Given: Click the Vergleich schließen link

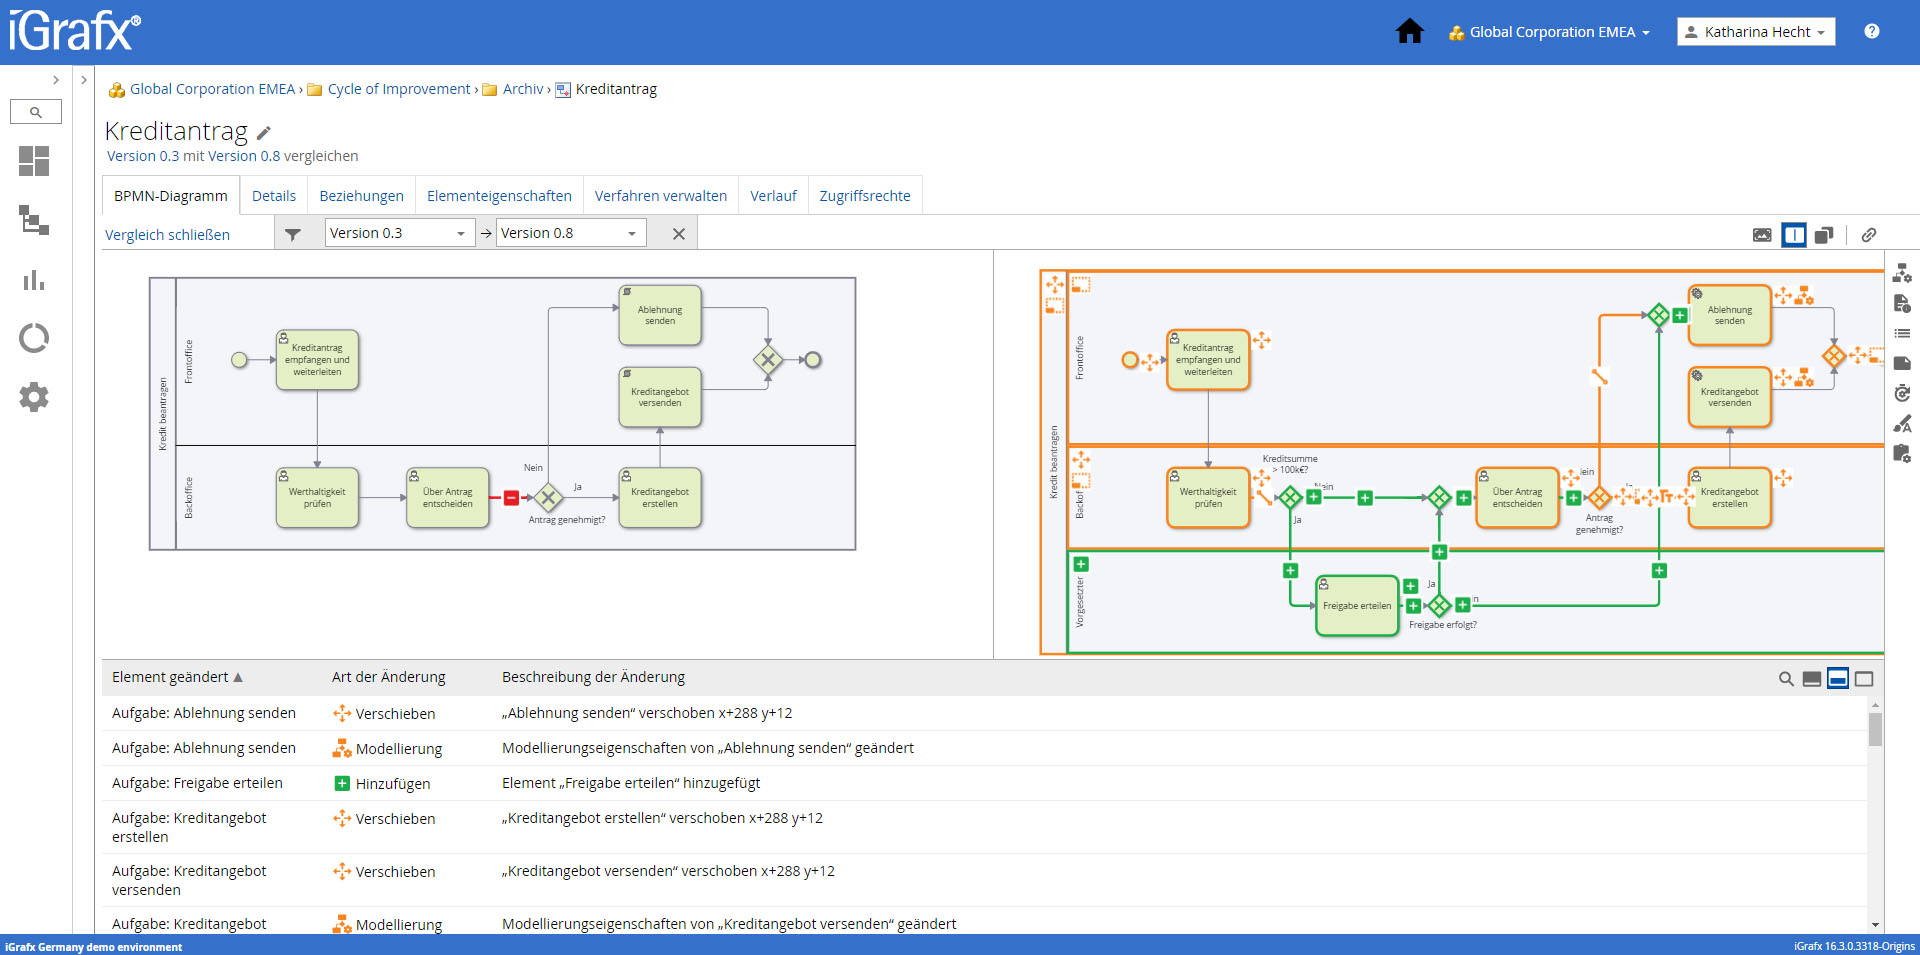Looking at the screenshot, I should [167, 235].
